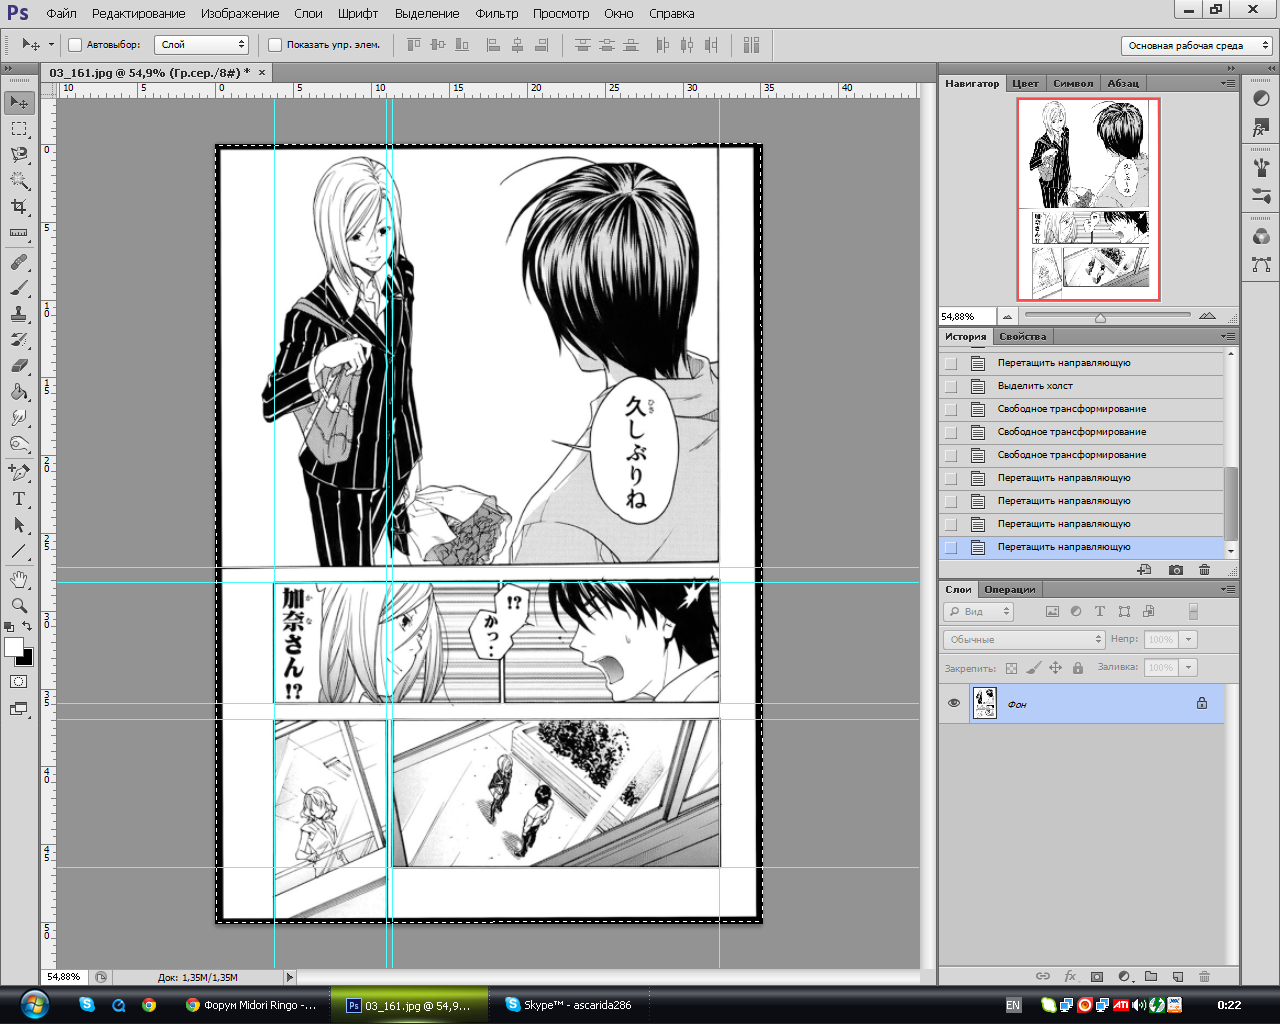Enable the Автовыбор checkbox
This screenshot has height=1024, width=1280.
point(75,45)
